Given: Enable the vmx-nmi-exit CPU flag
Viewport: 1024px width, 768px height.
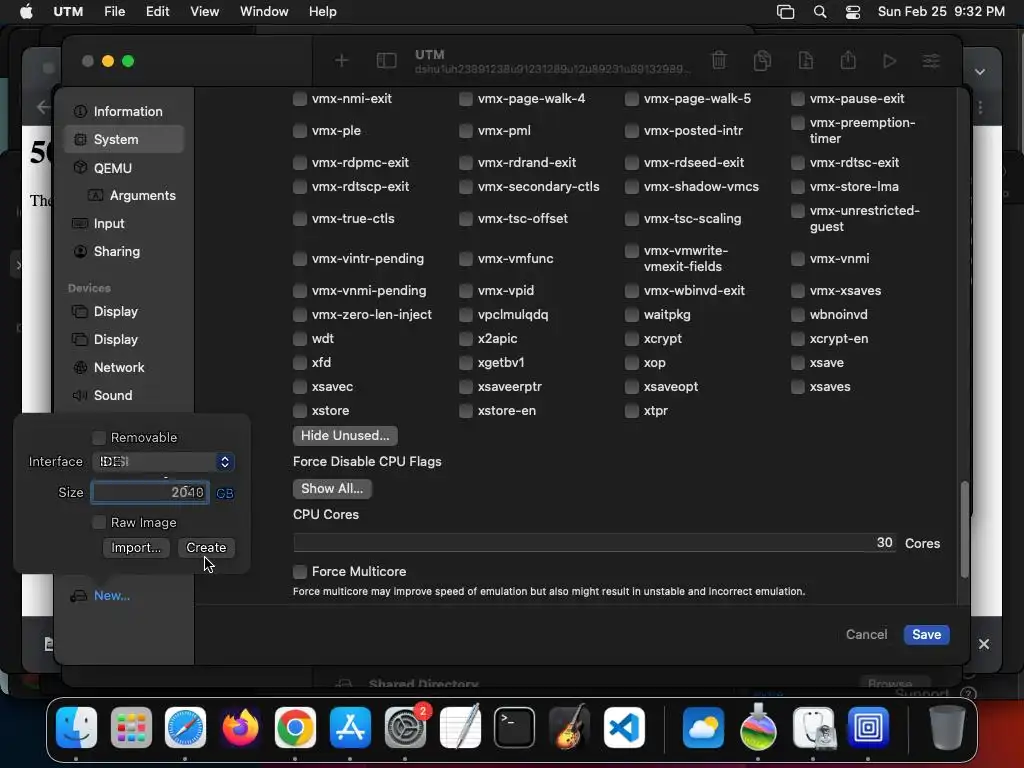Looking at the screenshot, I should click(300, 99).
